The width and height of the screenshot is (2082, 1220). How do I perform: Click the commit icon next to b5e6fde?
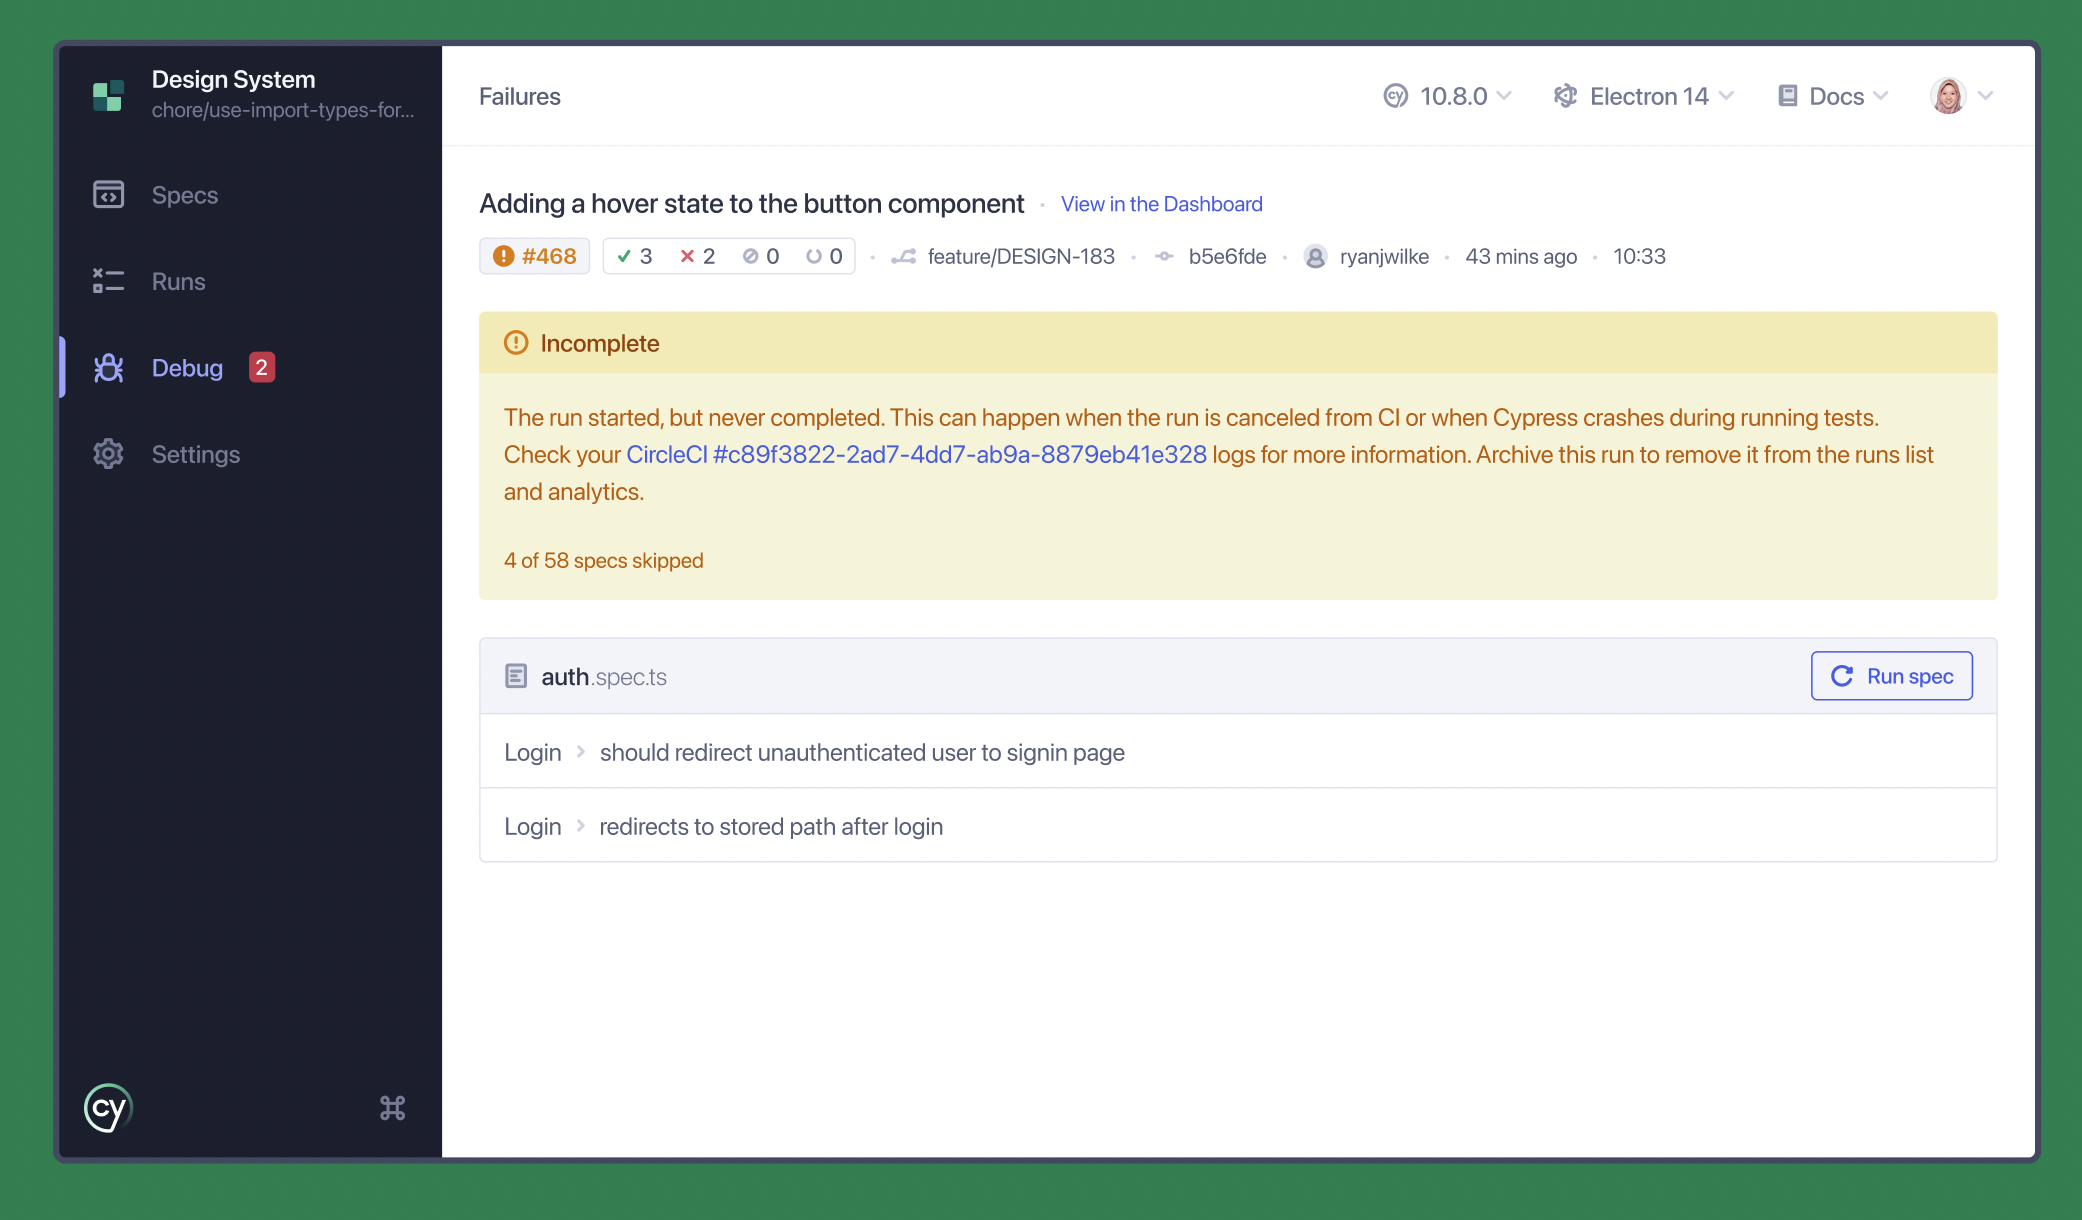pos(1164,256)
